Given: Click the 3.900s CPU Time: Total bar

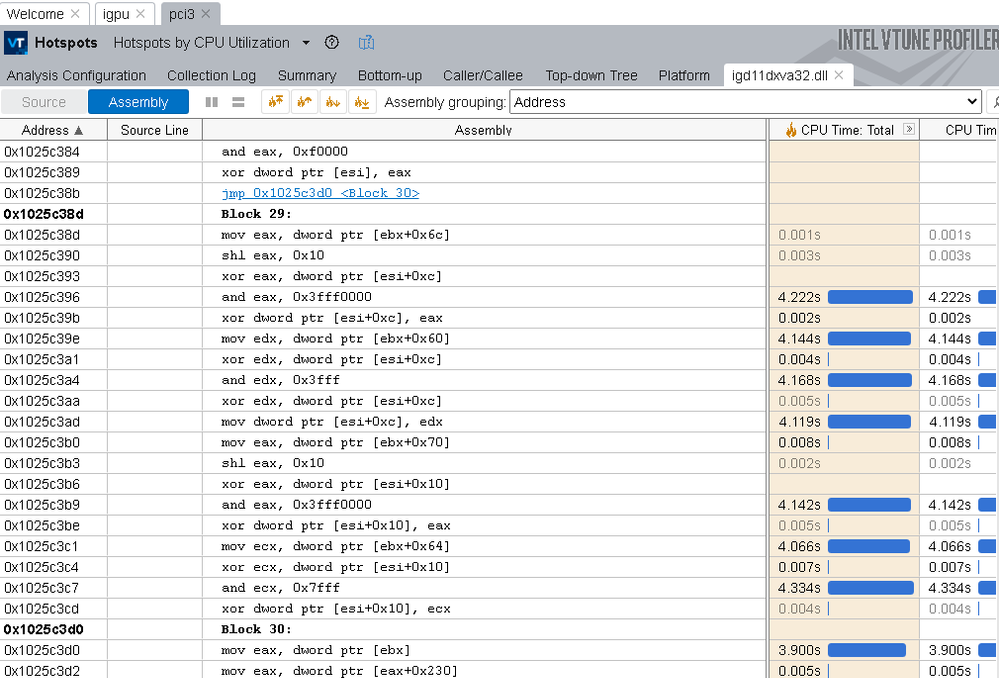Looking at the screenshot, I should click(866, 650).
